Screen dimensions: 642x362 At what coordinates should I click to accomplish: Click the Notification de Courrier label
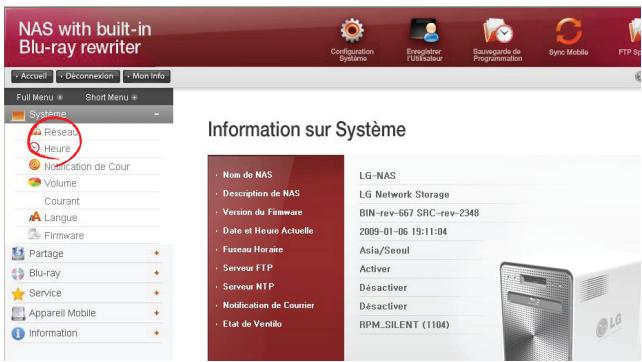269,305
